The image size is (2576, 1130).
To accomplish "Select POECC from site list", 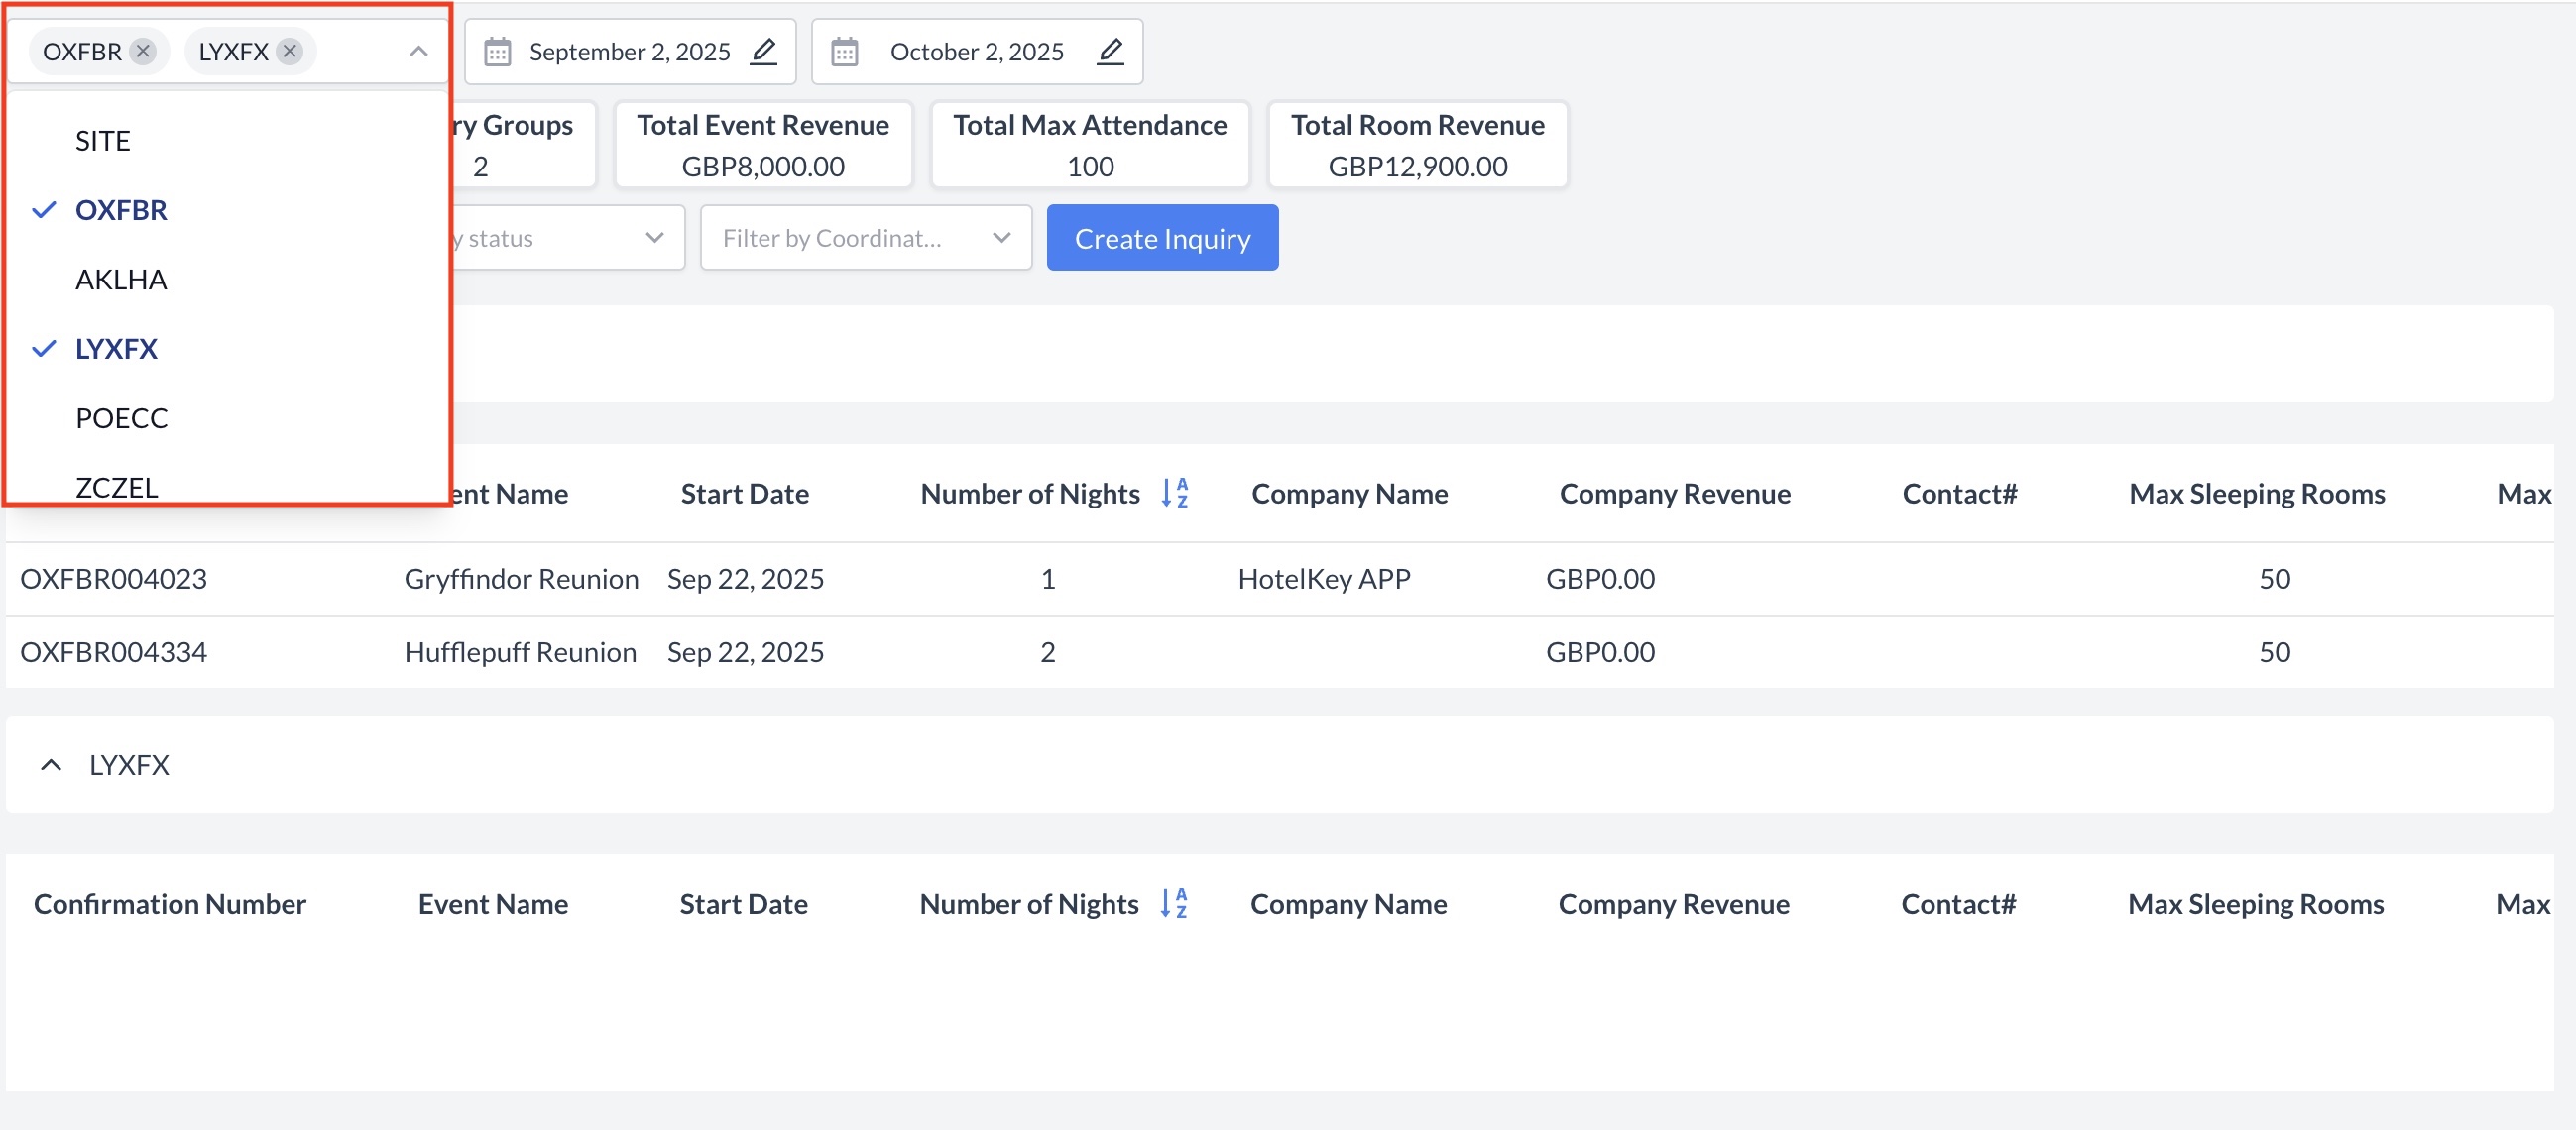I will (121, 418).
